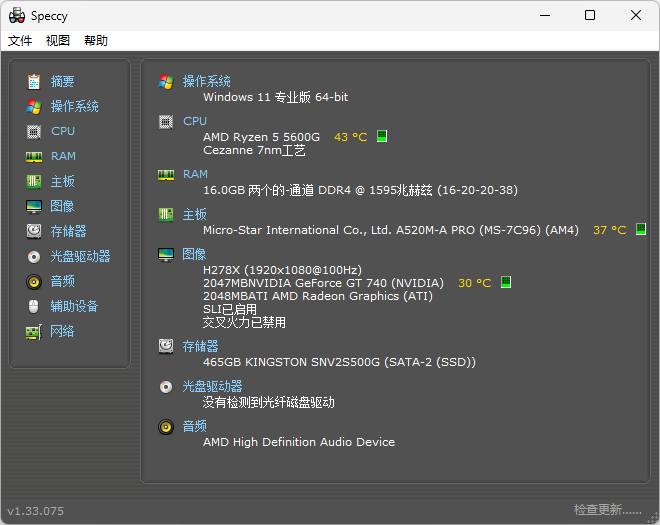Click the Cezanne 7nm工艺 text
Viewport: 660px width, 525px height.
click(x=254, y=150)
